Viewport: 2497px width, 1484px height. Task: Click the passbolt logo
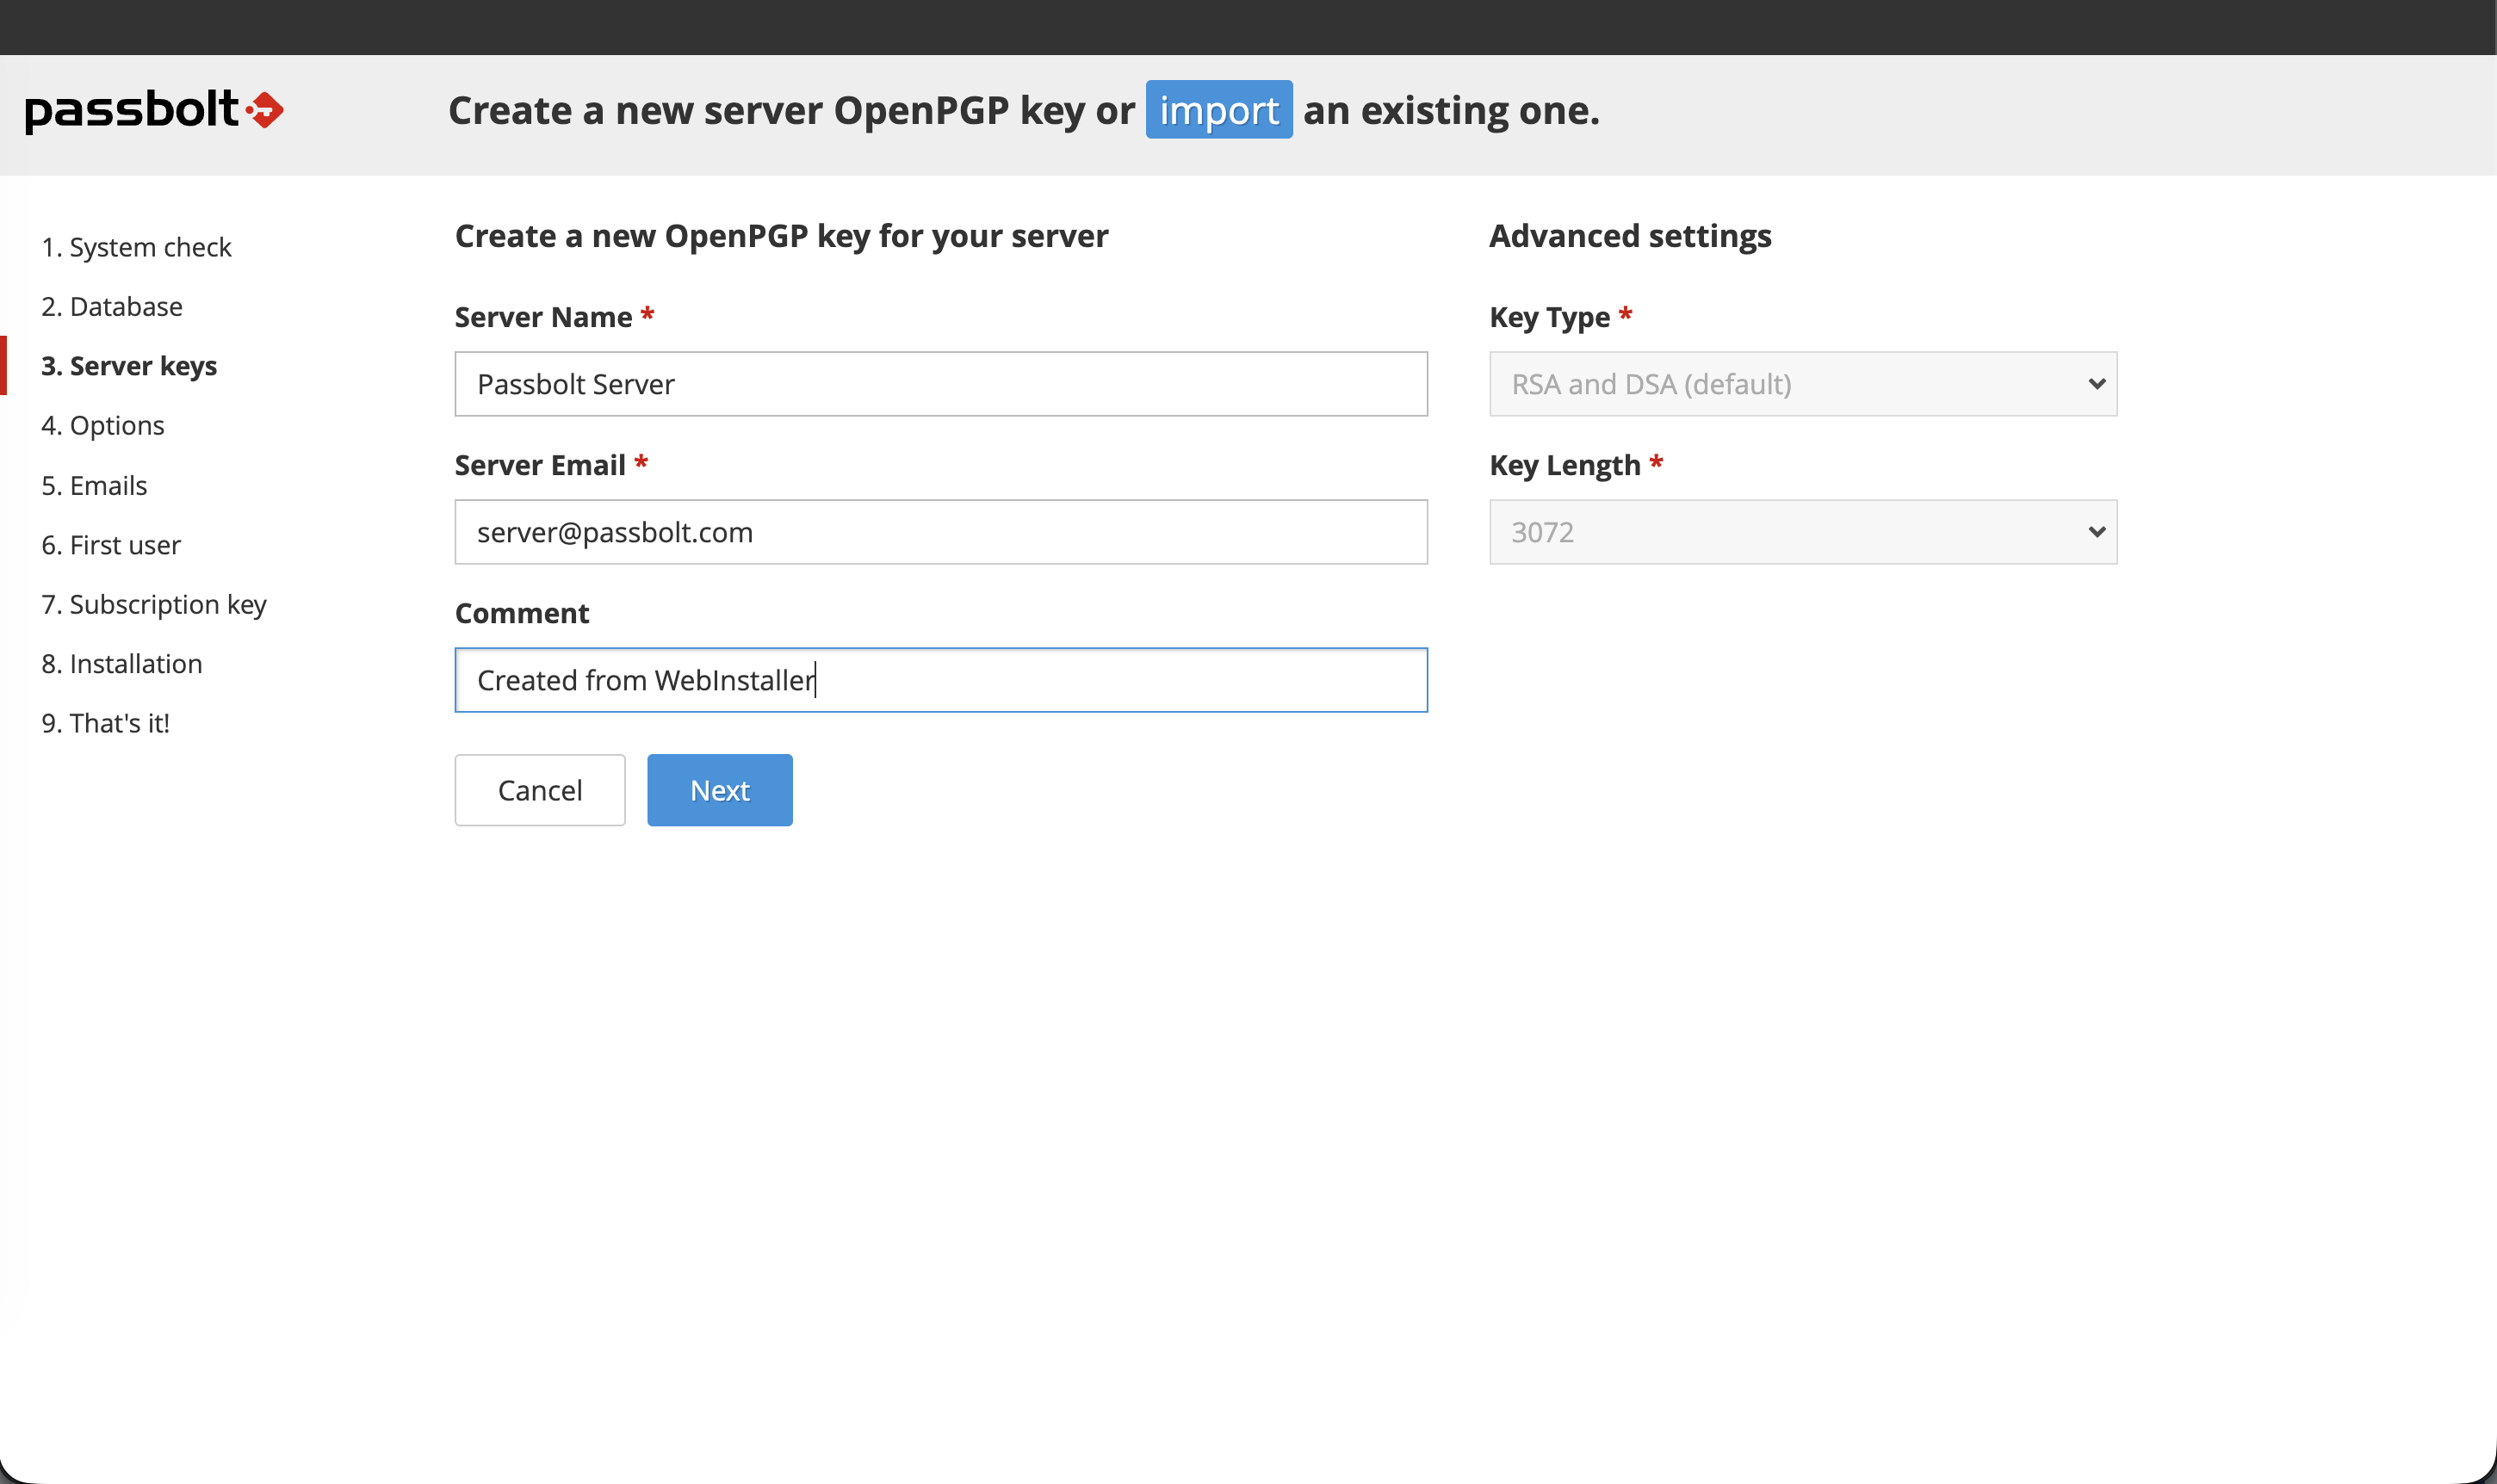[x=154, y=110]
